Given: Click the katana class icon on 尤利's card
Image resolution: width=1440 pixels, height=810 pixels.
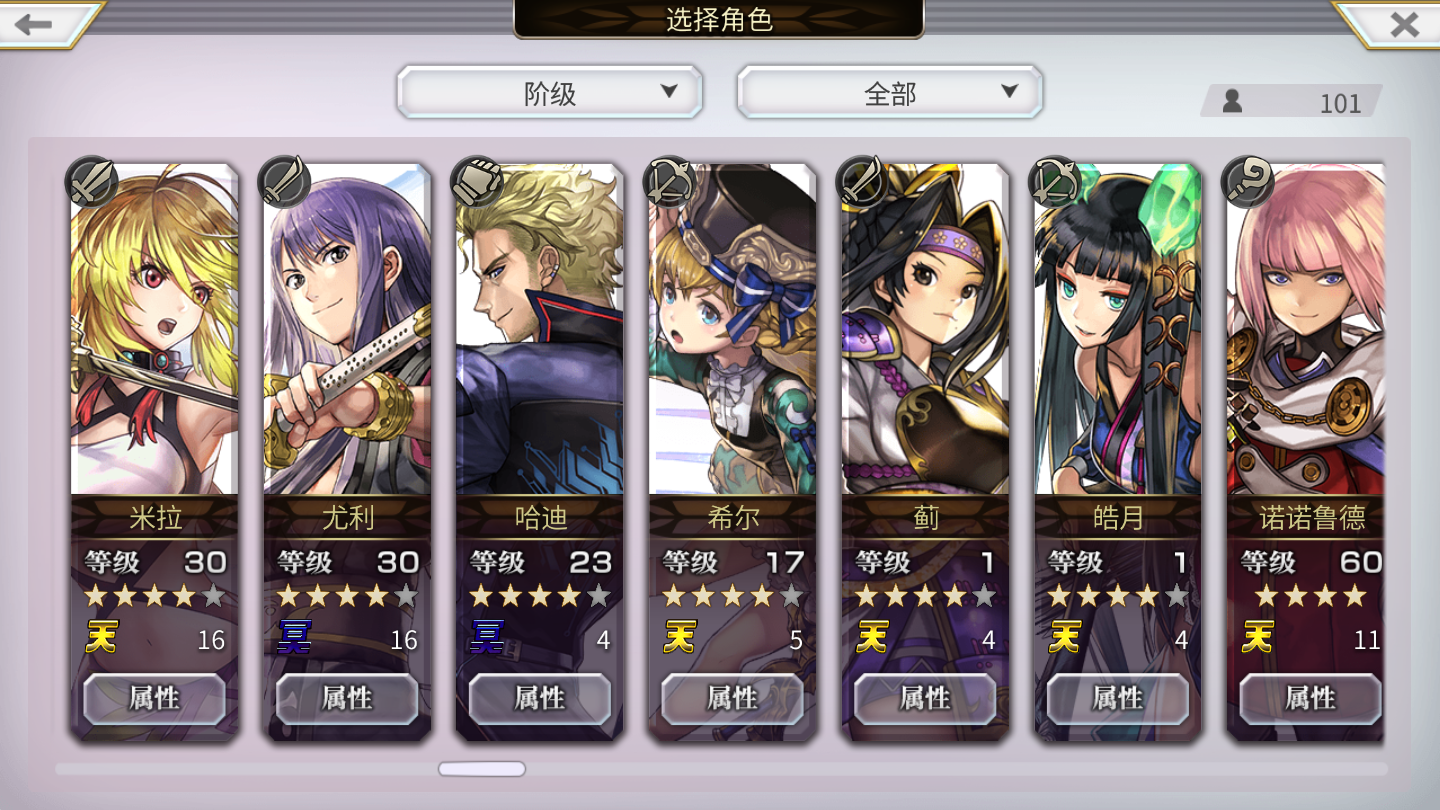Looking at the screenshot, I should coord(284,182).
